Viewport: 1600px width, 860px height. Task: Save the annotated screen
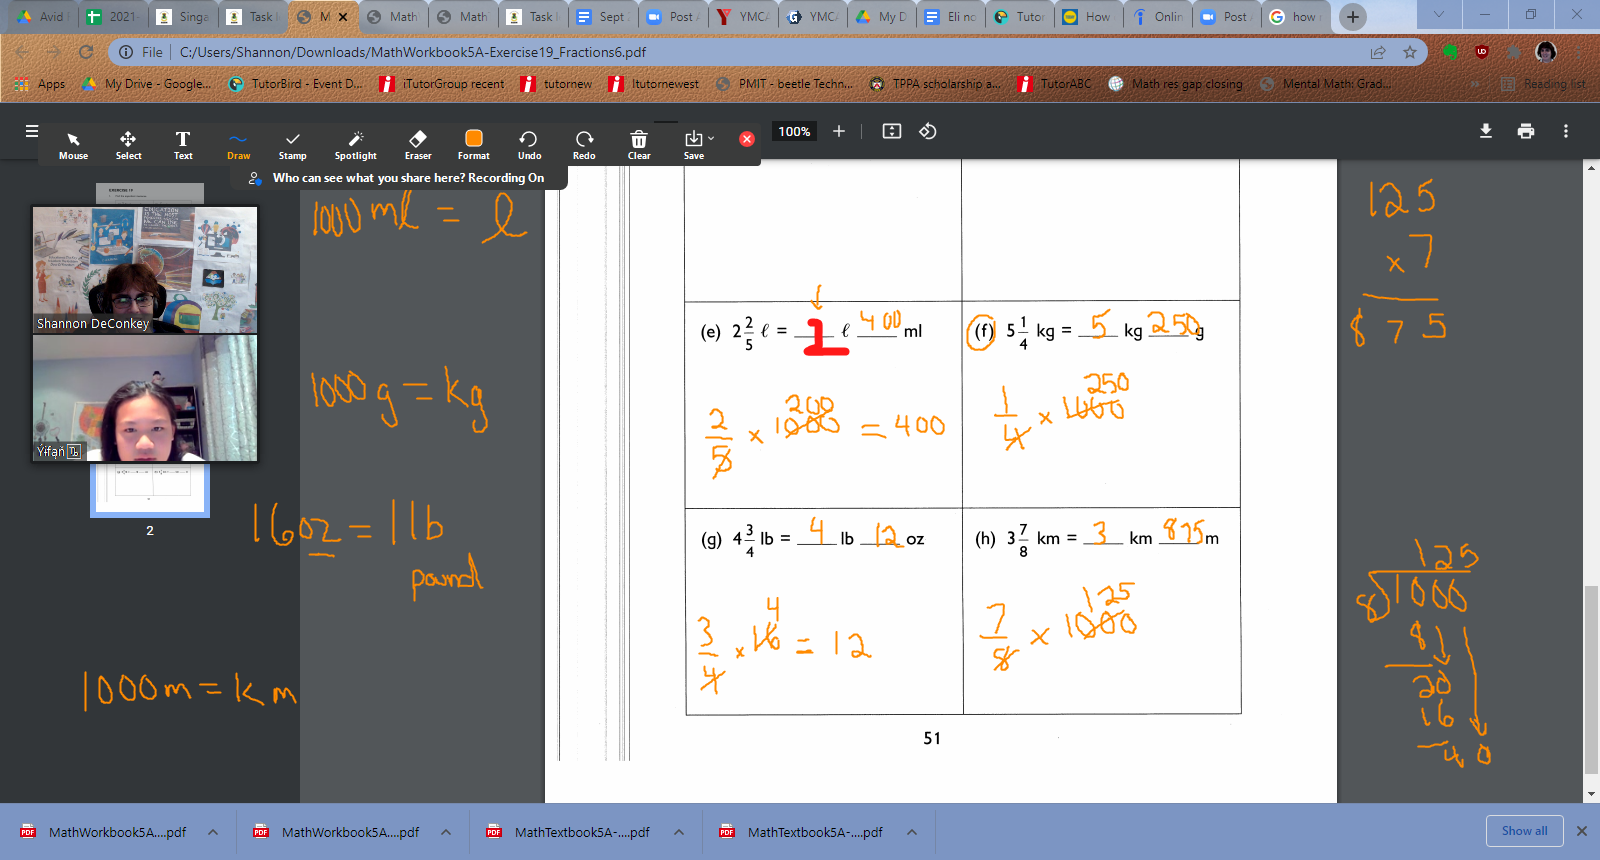point(693,145)
